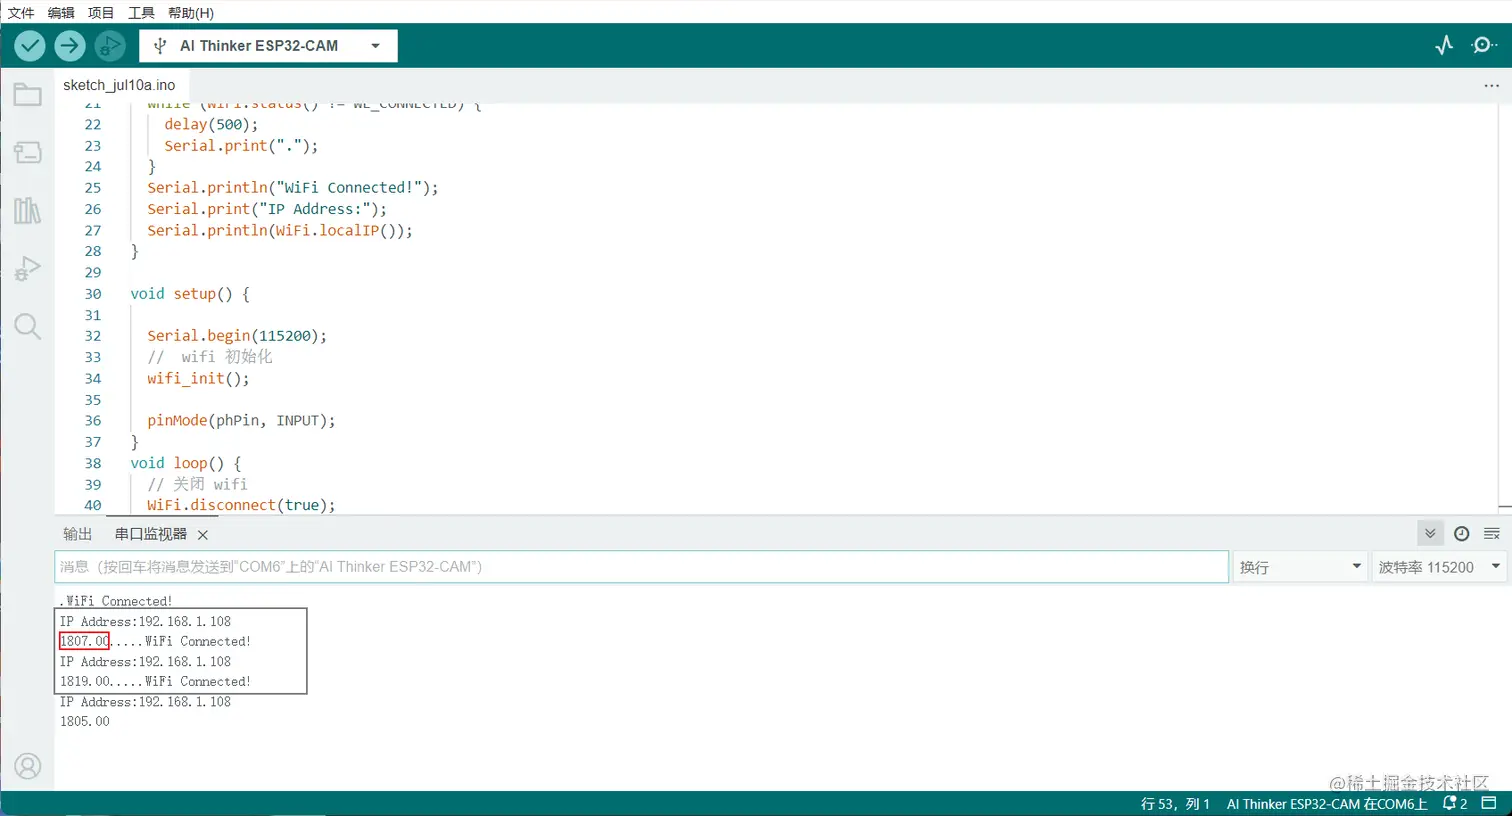The width and height of the screenshot is (1512, 816).
Task: Upload the sketch with the arrow button
Action: [70, 46]
